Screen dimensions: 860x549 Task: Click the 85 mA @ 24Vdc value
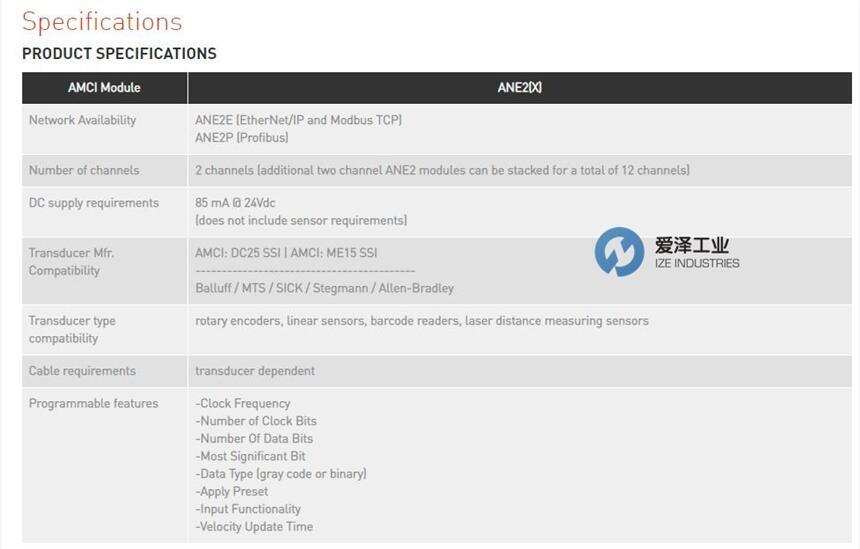coord(235,203)
